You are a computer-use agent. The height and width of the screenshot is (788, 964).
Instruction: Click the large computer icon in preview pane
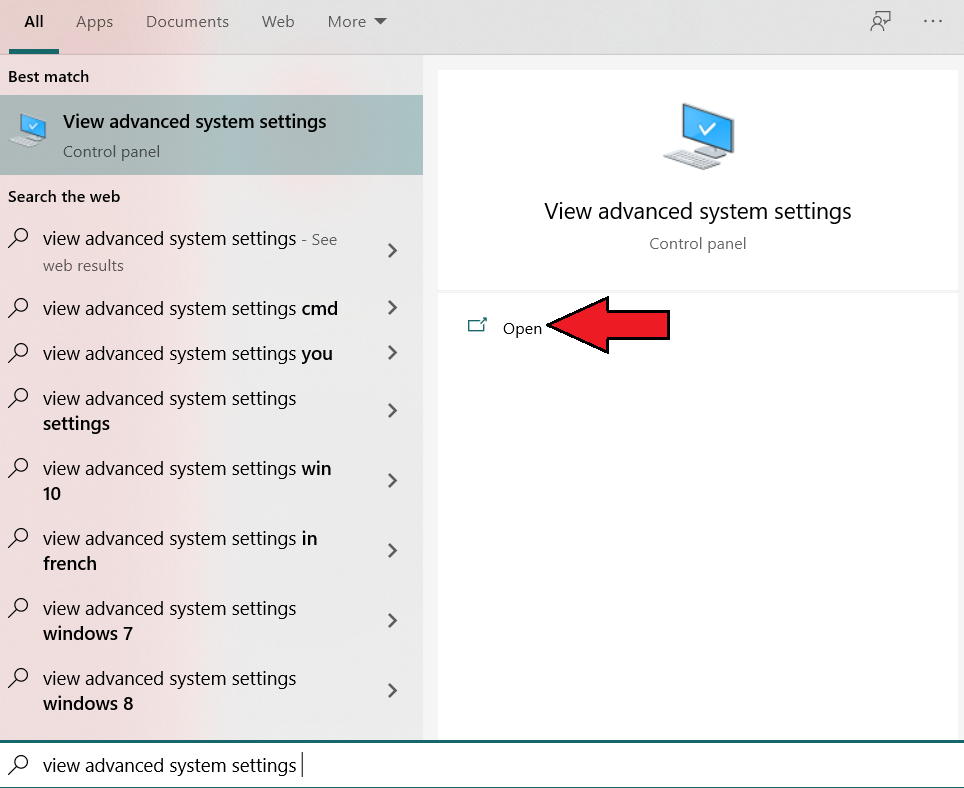pyautogui.click(x=699, y=136)
